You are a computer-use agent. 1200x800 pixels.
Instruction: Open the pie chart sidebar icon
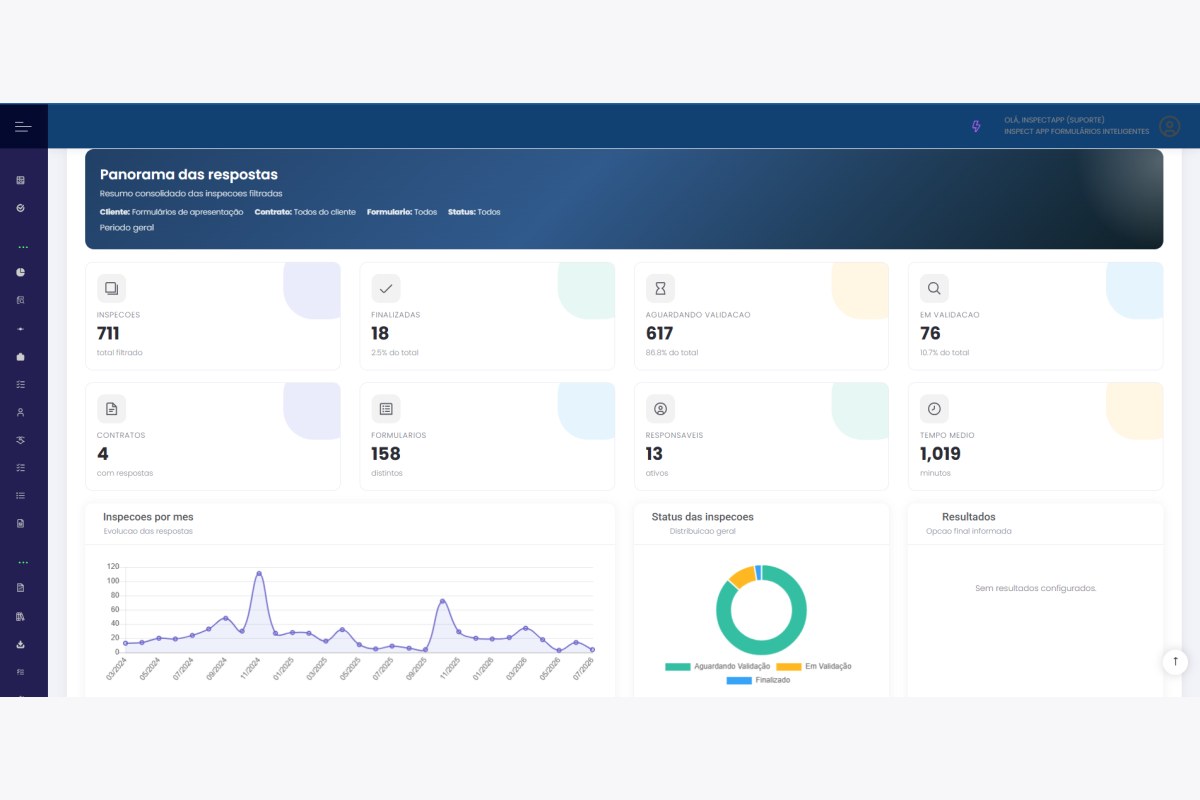(21, 272)
